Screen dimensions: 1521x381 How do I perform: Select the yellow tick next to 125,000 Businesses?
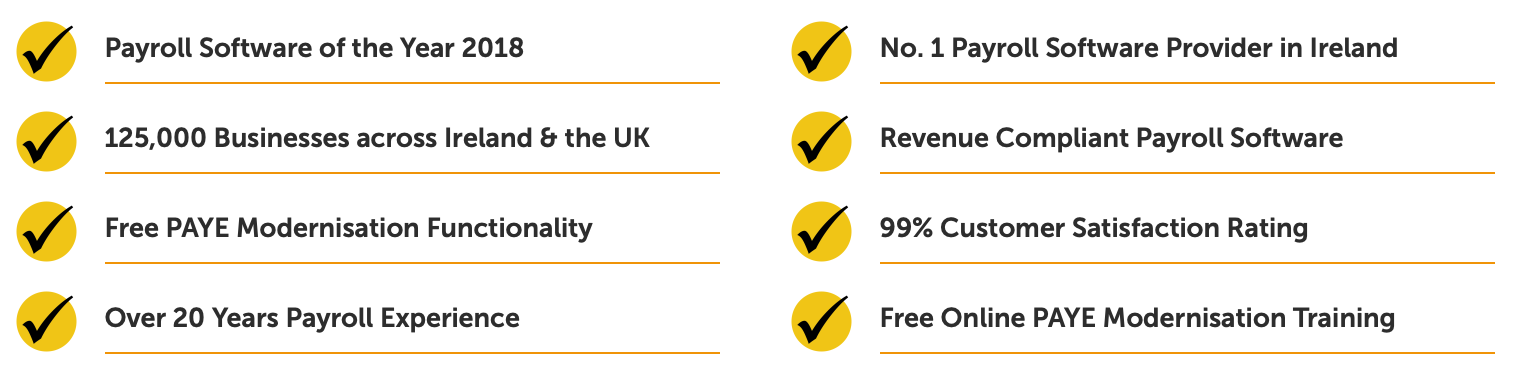point(46,141)
